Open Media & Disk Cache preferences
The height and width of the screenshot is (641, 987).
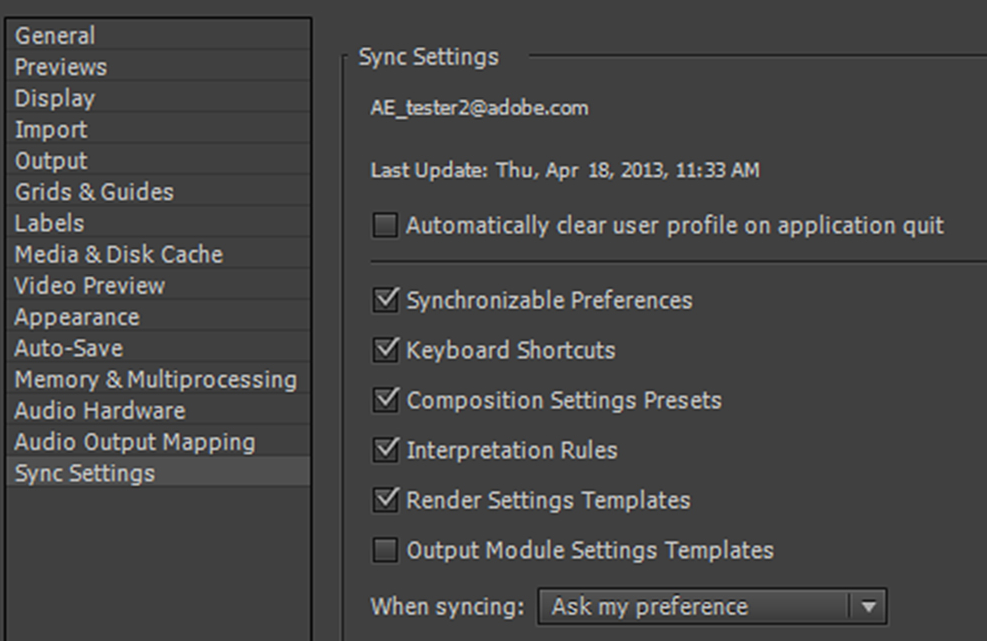pyautogui.click(x=159, y=254)
